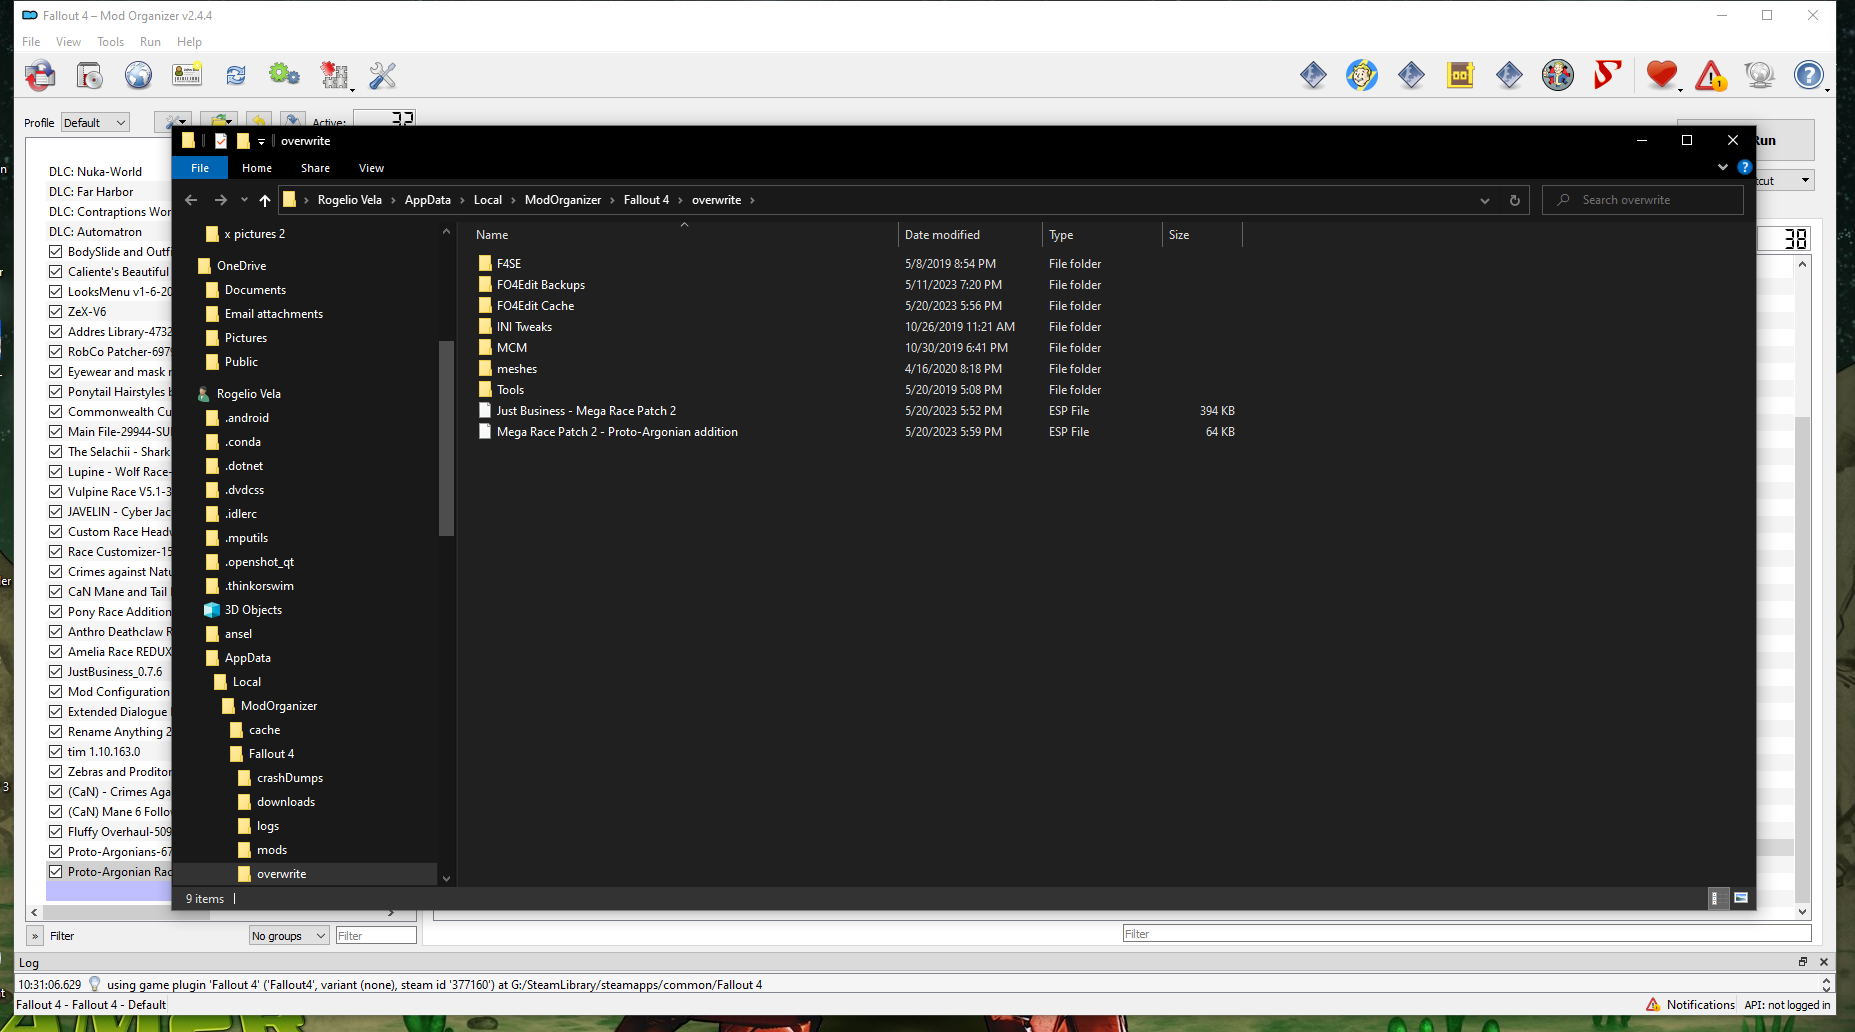Screen dimensions: 1855x1032
Task: Switch Explorer to details view
Action: click(1716, 898)
